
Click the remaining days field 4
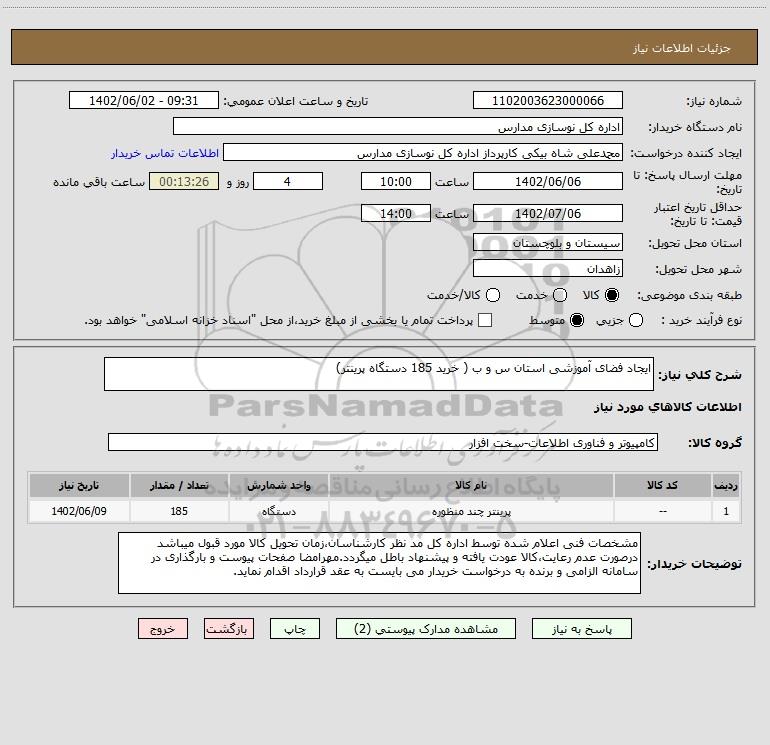(288, 181)
